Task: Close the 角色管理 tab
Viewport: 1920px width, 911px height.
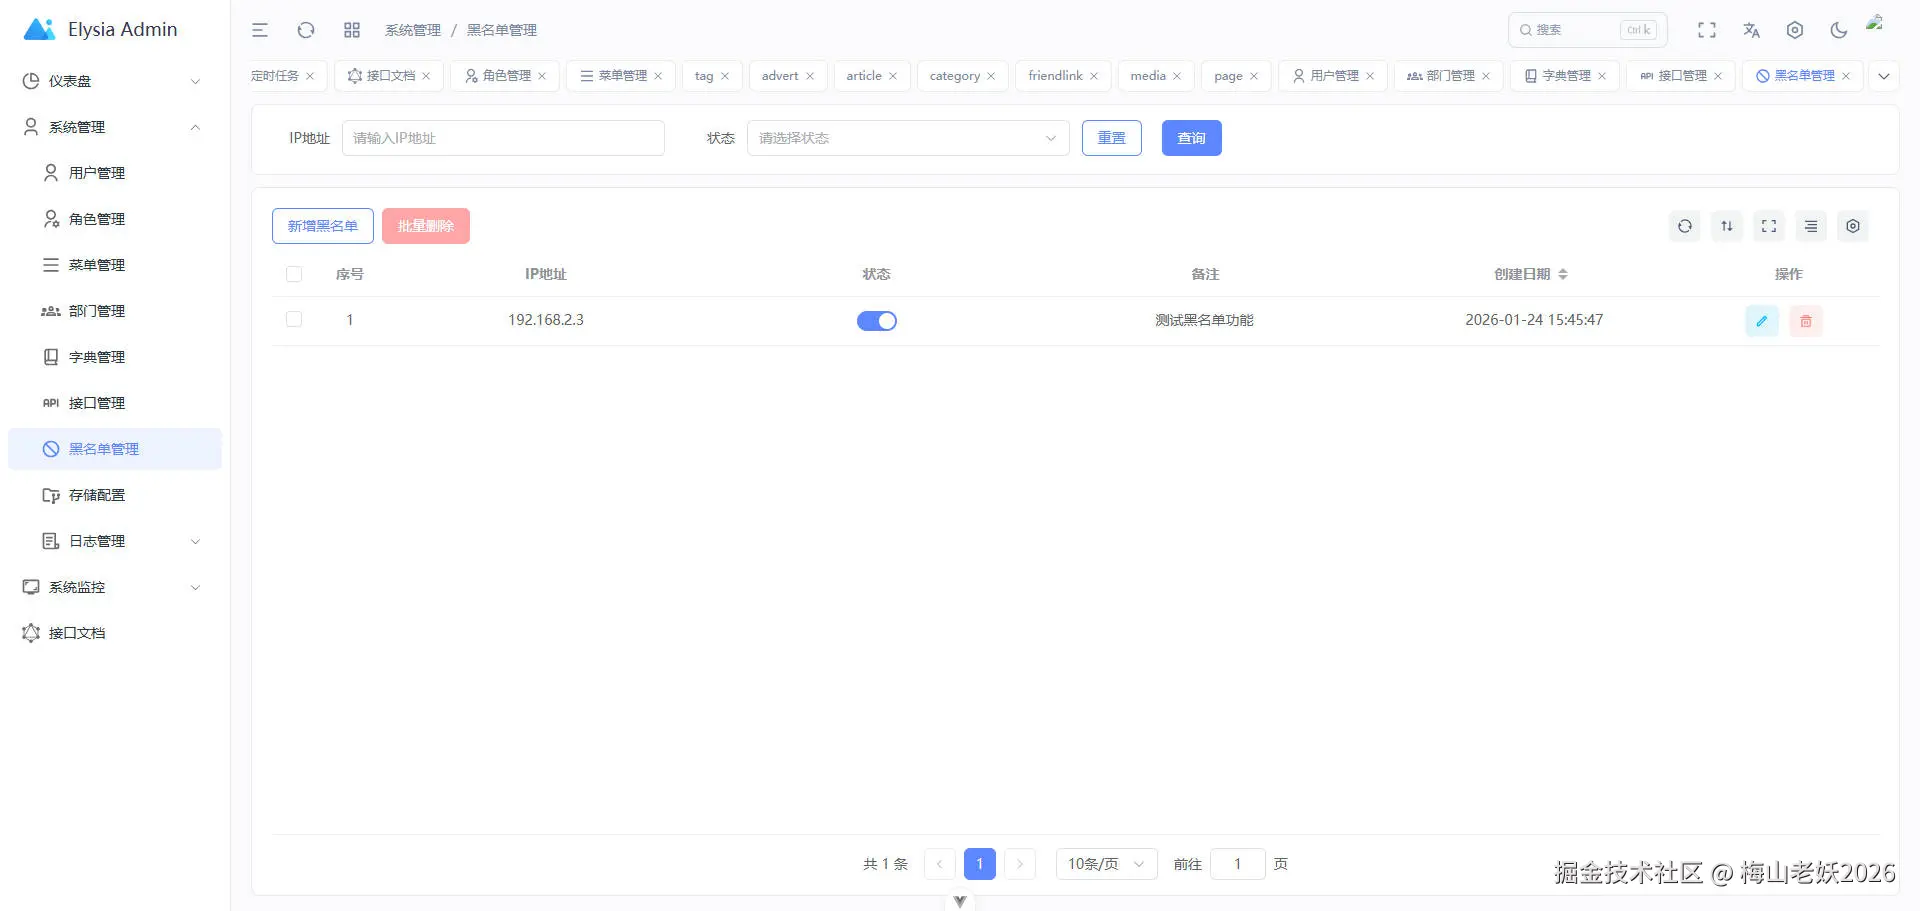Action: (x=542, y=76)
